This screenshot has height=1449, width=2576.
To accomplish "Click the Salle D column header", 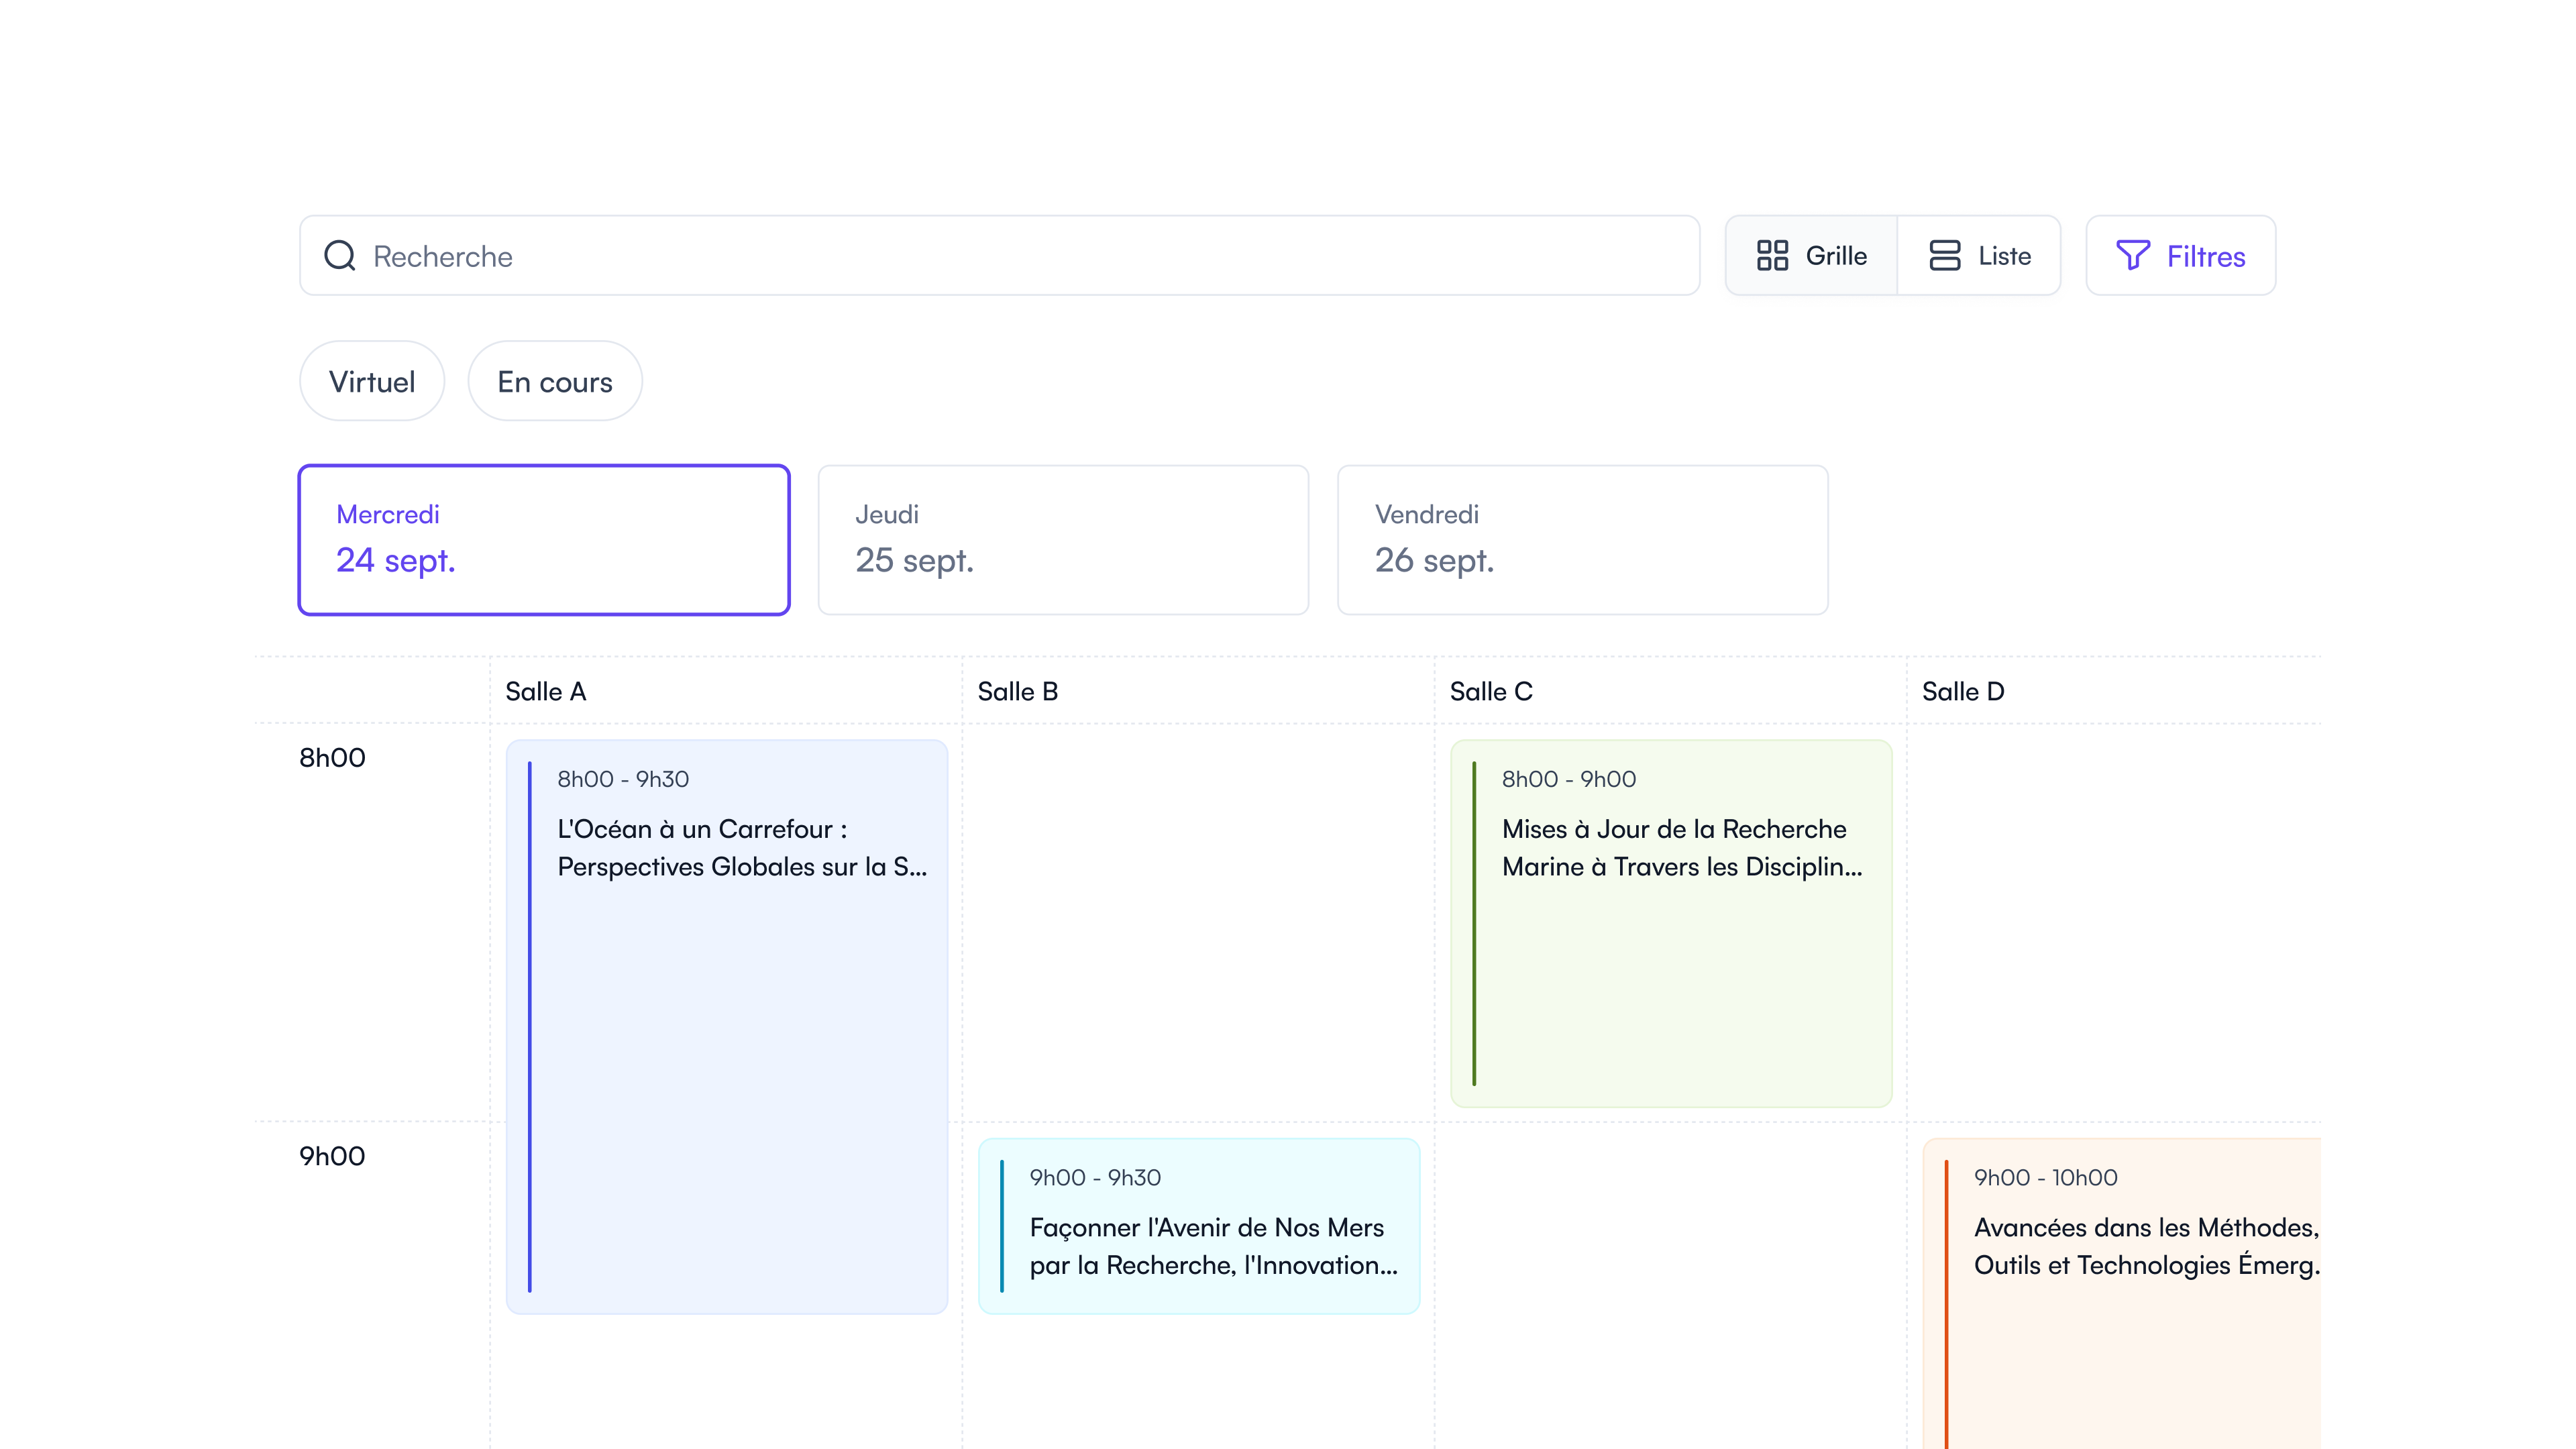I will tap(1963, 691).
